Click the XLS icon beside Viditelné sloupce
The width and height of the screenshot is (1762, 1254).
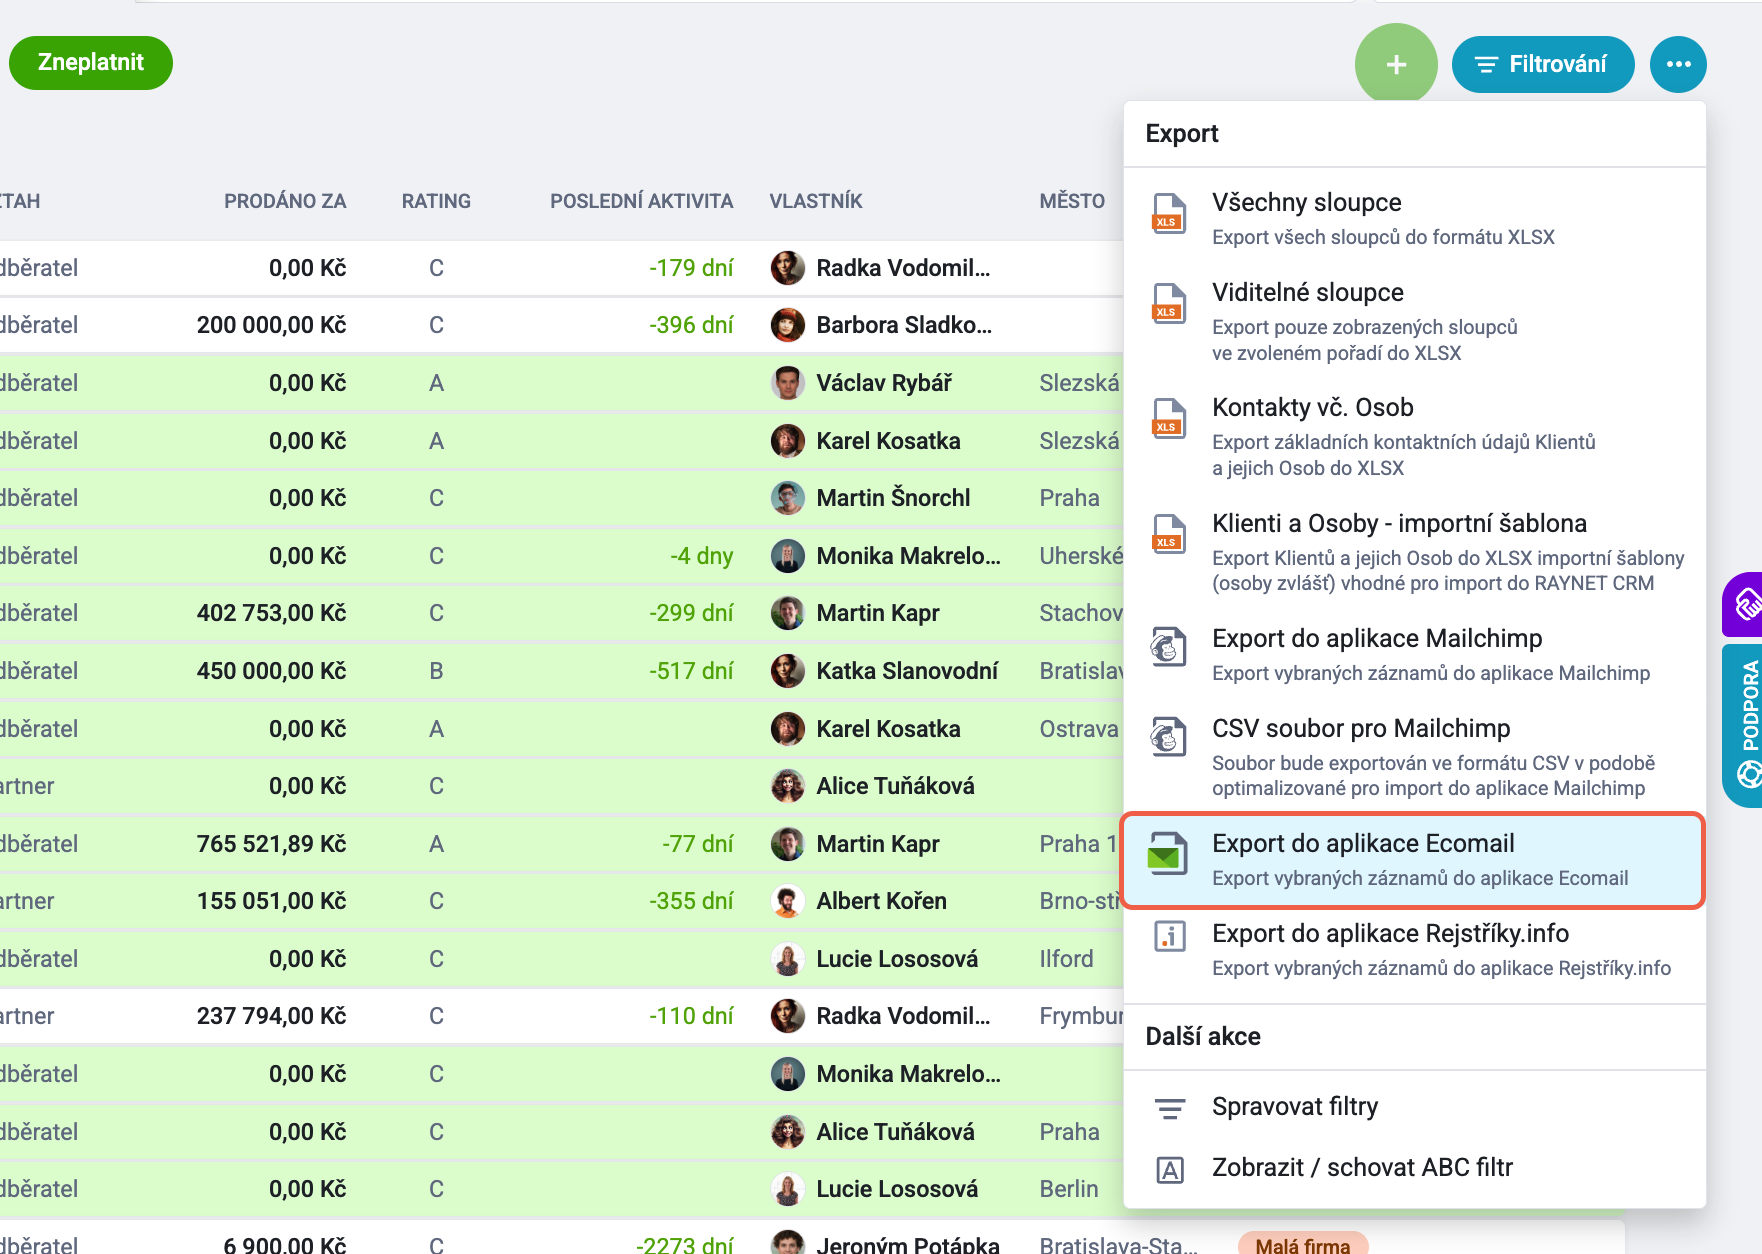point(1169,304)
